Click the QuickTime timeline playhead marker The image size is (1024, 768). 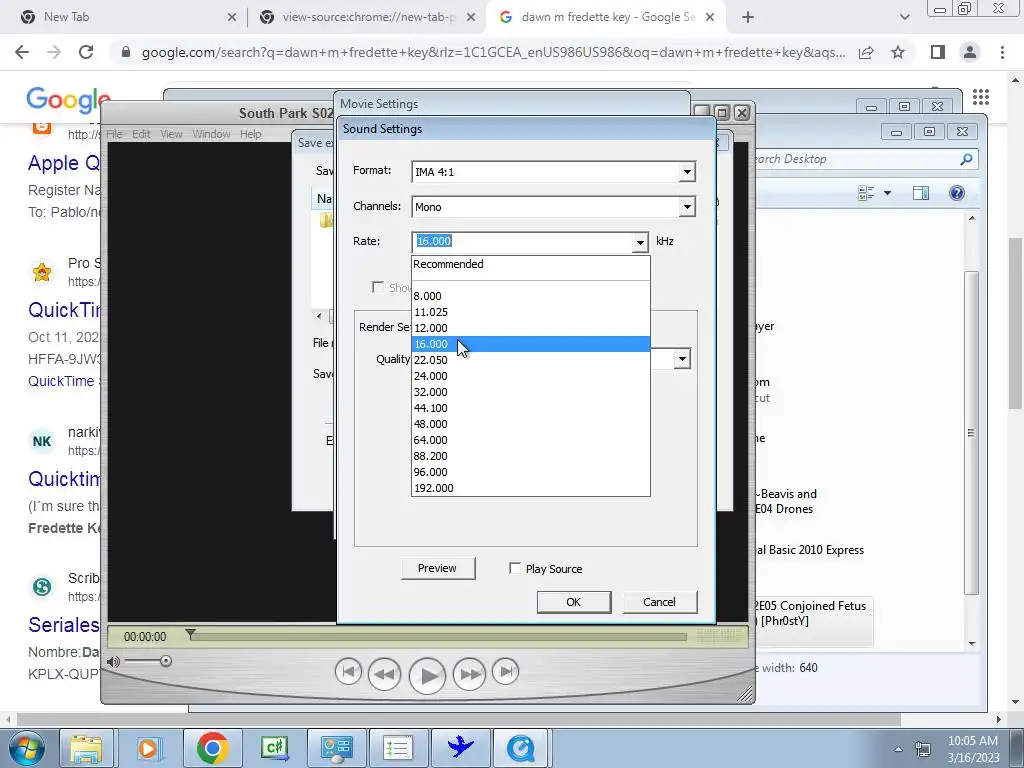point(190,634)
